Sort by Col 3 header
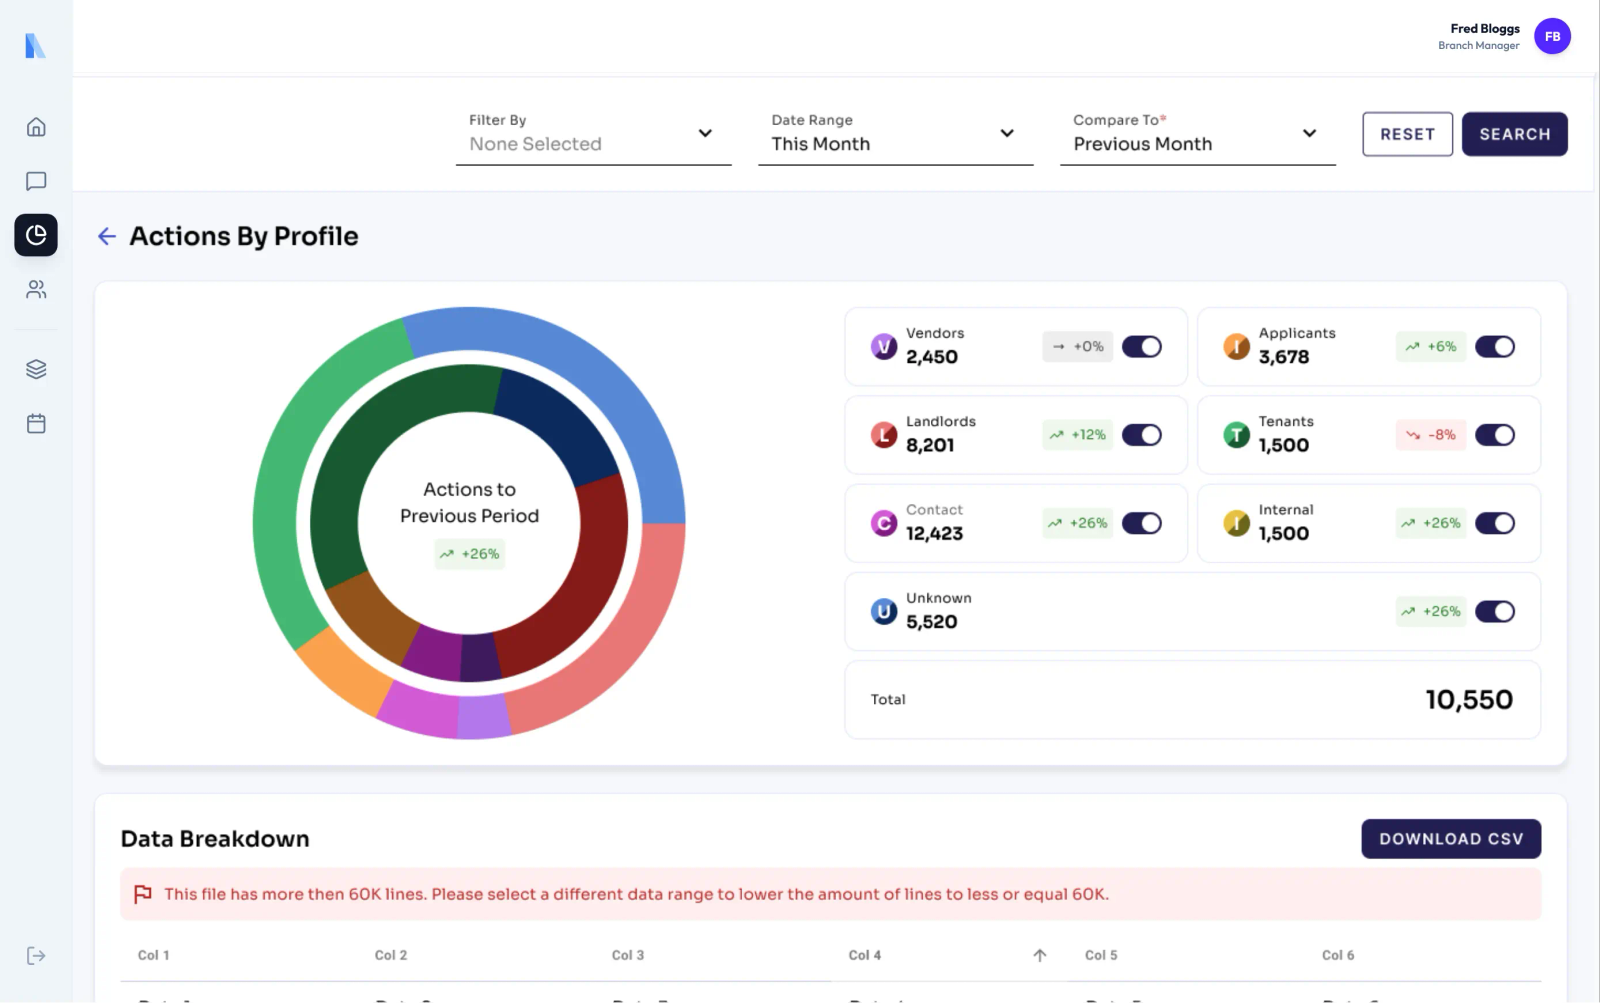Image resolution: width=1600 pixels, height=1003 pixels. click(627, 955)
